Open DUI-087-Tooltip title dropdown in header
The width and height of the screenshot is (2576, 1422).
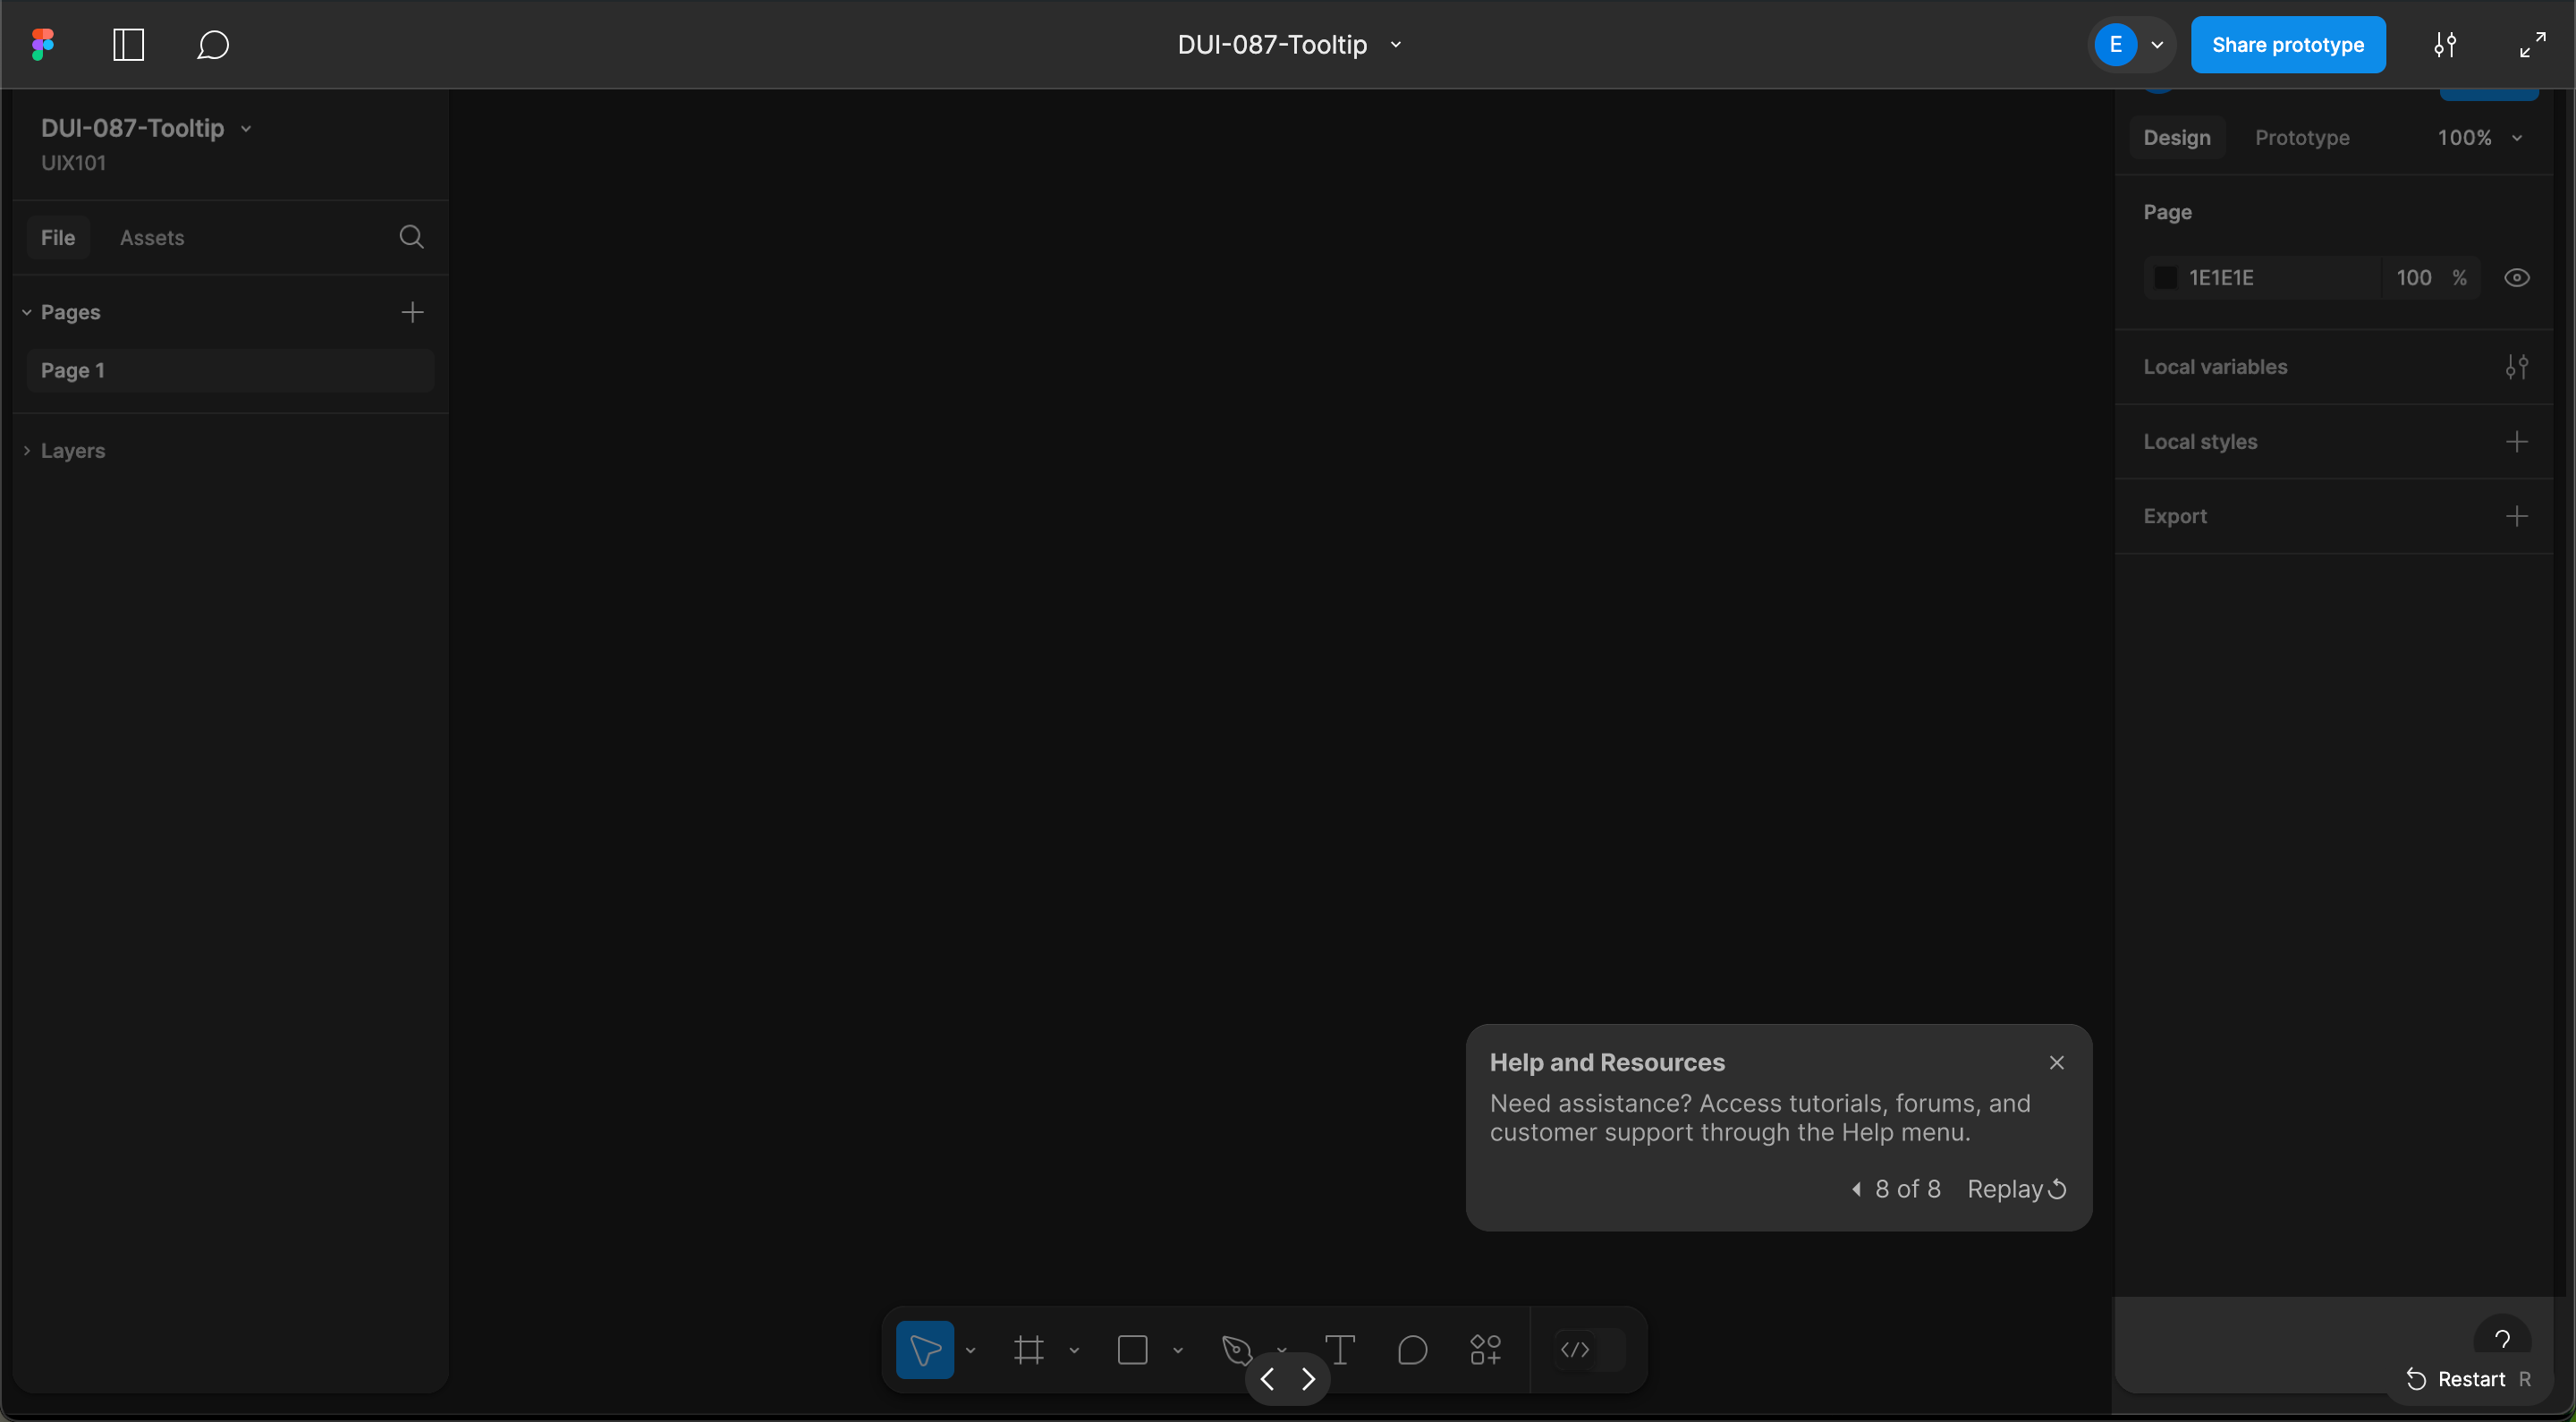[1396, 44]
